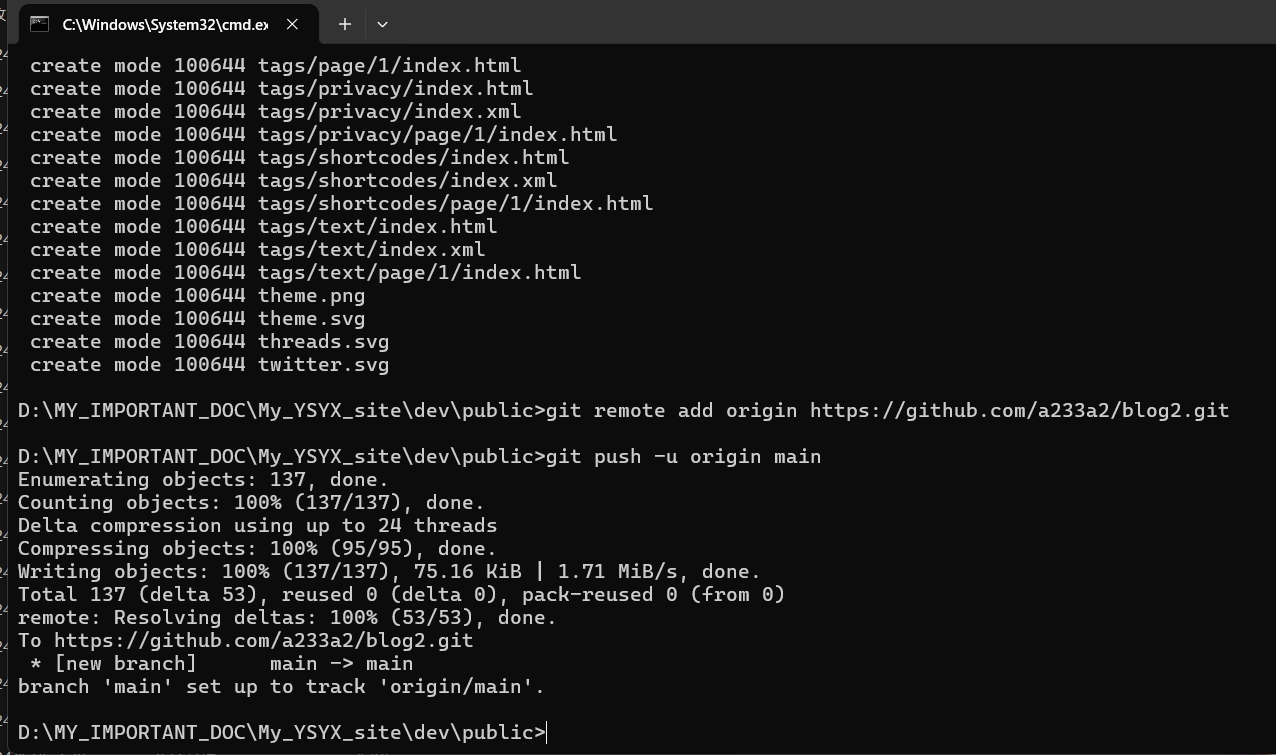Image resolution: width=1276 pixels, height=755 pixels.
Task: Click the 'tags/privacy/index.xml' line
Action: 276,112
